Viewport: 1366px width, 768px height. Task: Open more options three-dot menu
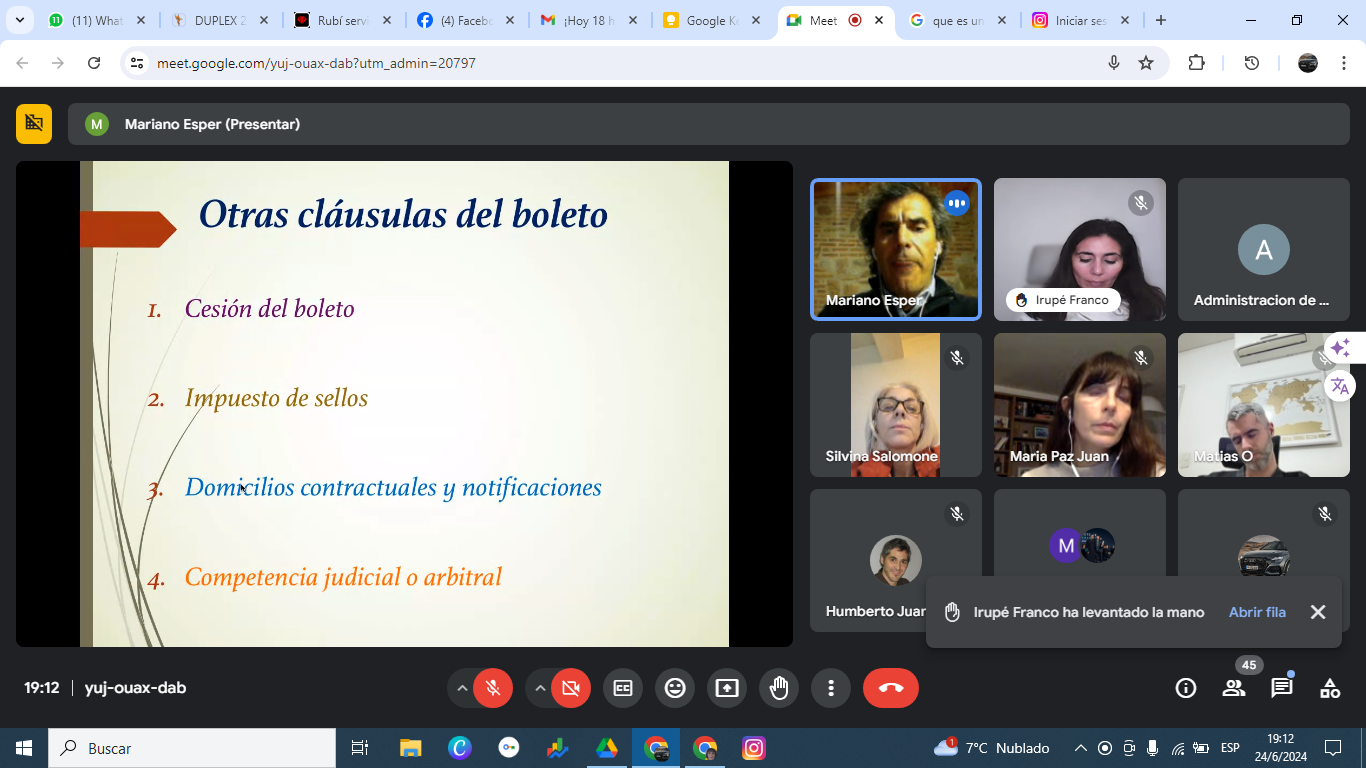tap(831, 688)
